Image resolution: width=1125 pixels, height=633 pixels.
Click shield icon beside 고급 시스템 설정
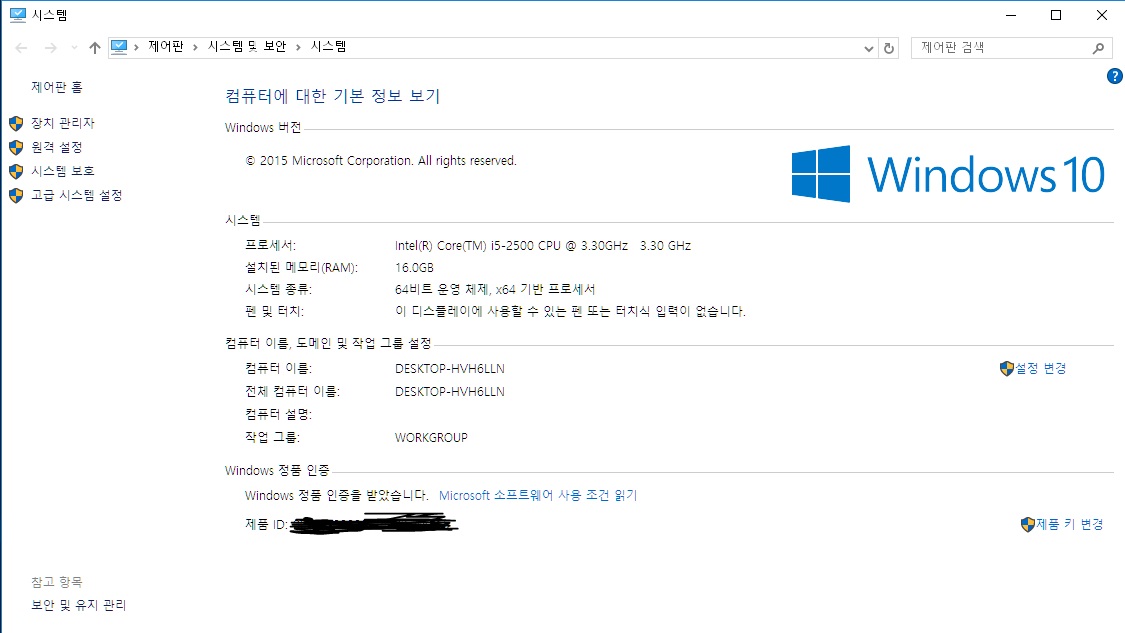click(16, 196)
